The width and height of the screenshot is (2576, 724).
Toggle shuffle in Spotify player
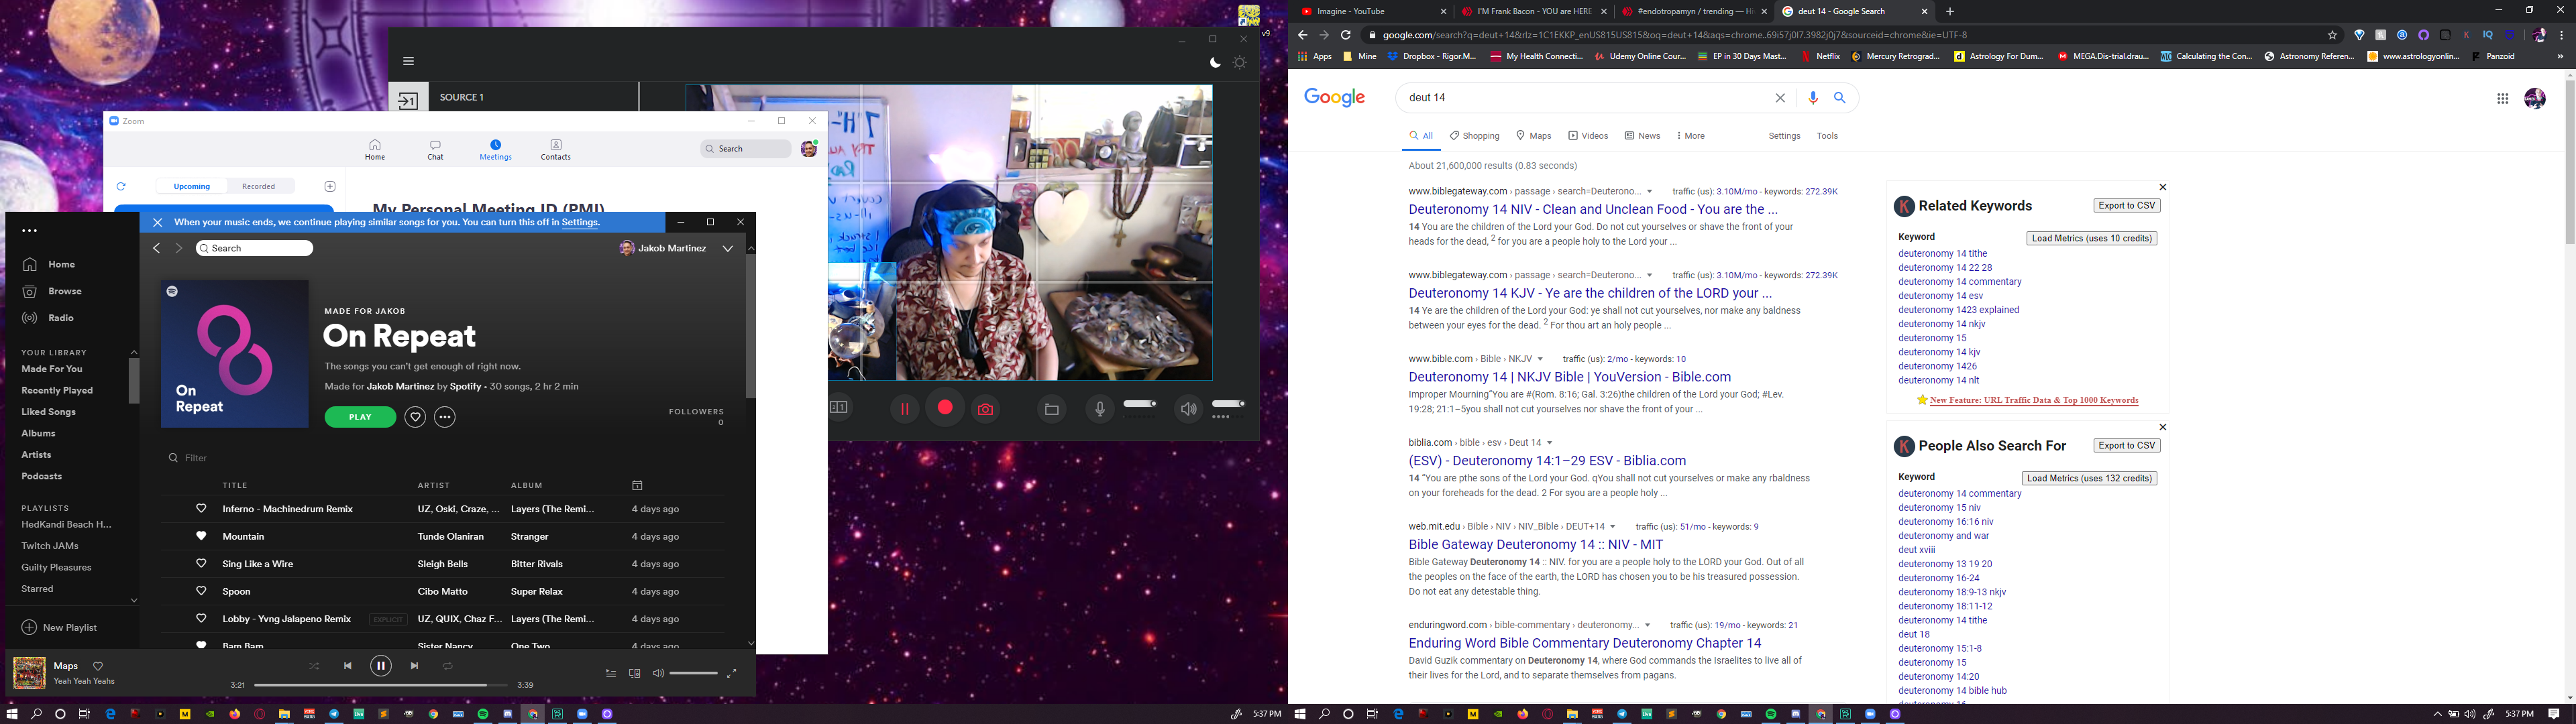coord(314,666)
